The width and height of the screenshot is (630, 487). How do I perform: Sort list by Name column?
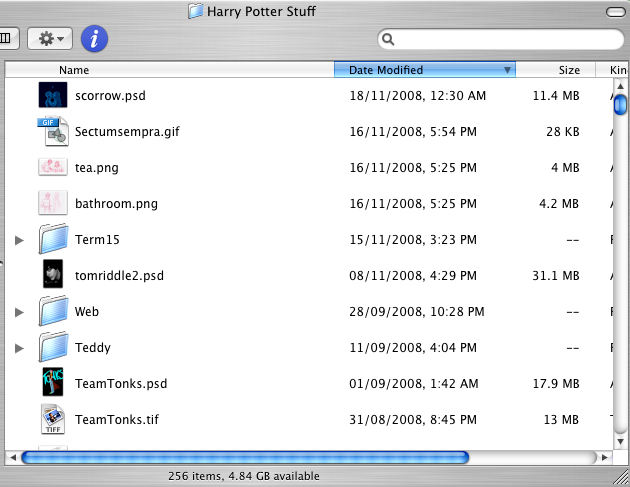(x=170, y=70)
